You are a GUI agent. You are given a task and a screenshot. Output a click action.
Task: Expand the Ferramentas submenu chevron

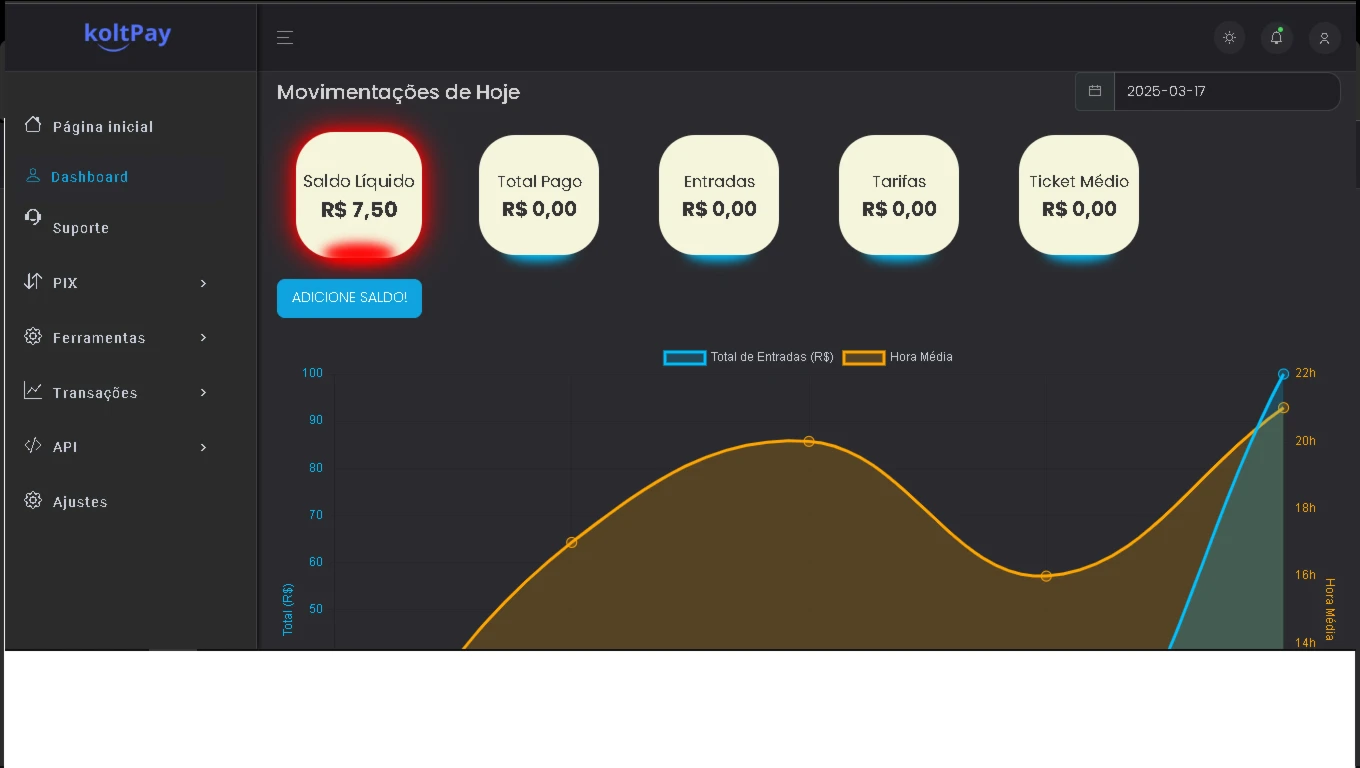(203, 338)
